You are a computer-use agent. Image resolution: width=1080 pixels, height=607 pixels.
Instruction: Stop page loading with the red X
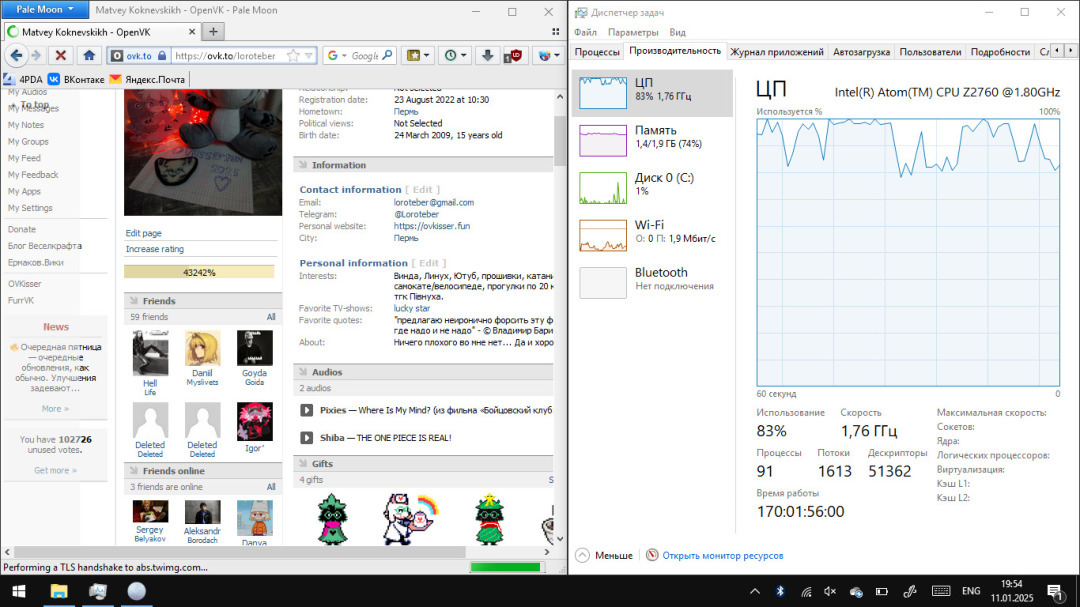point(61,56)
